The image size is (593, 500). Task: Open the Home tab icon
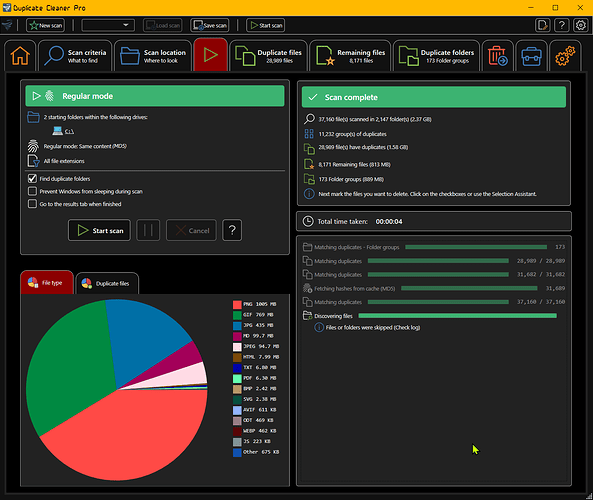[20, 56]
